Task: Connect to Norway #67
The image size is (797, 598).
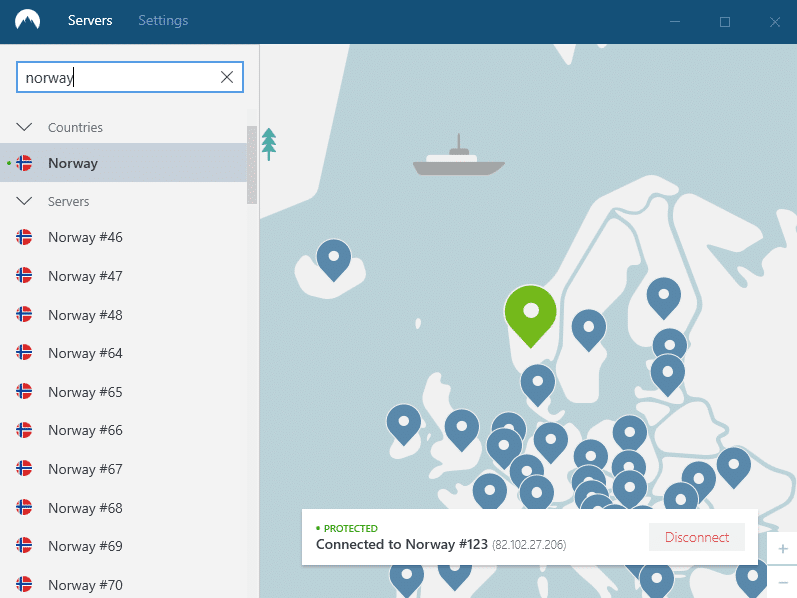Action: (124, 469)
